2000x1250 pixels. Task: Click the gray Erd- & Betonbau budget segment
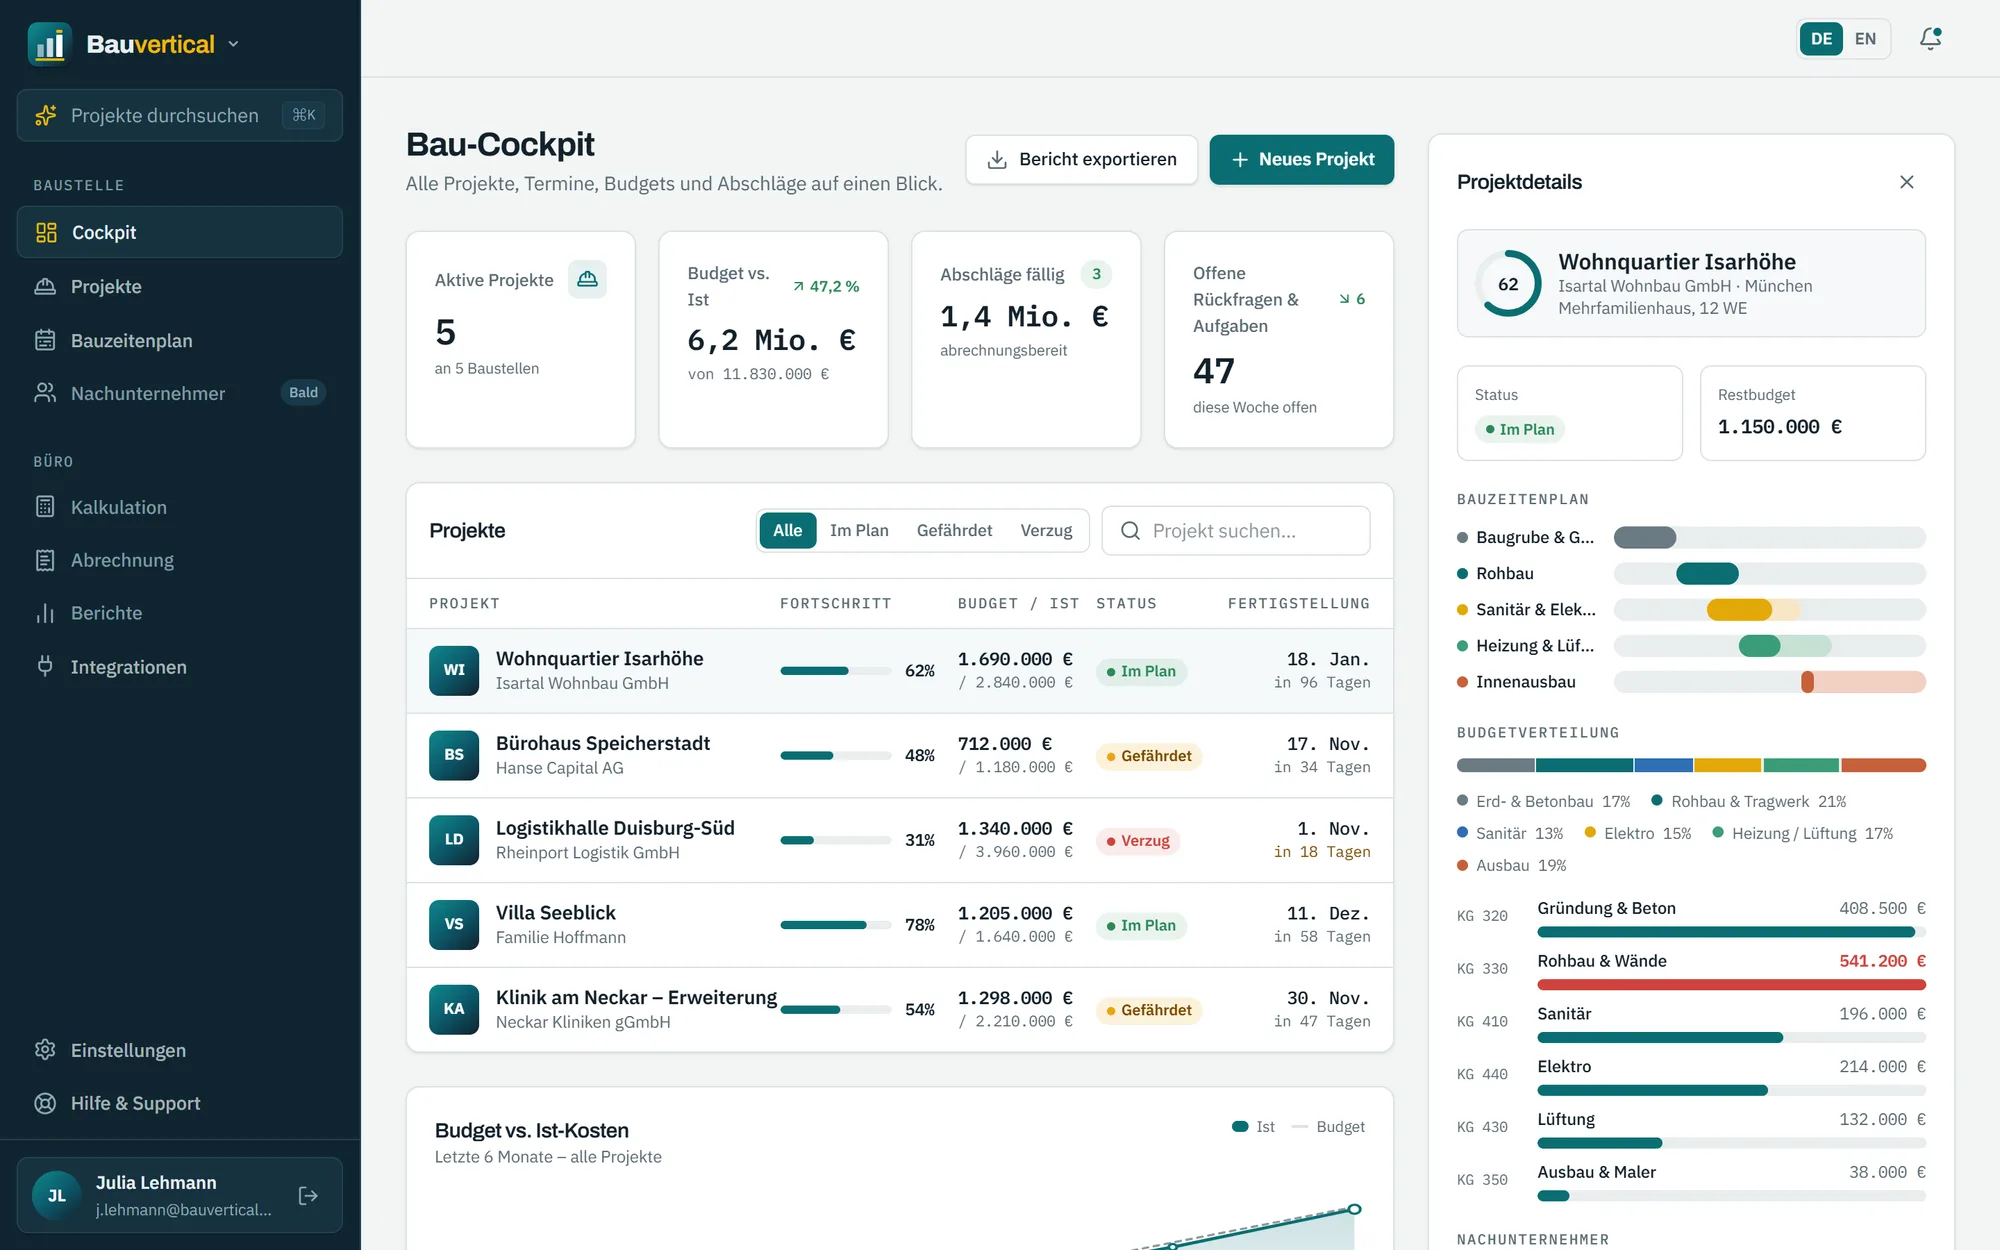[x=1495, y=765]
